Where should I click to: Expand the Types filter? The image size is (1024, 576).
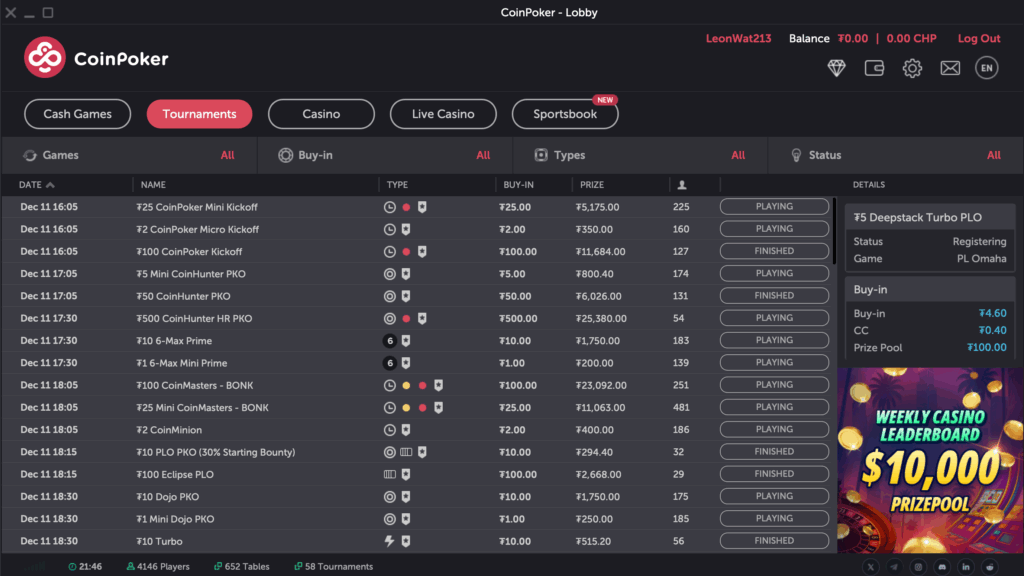click(x=641, y=155)
